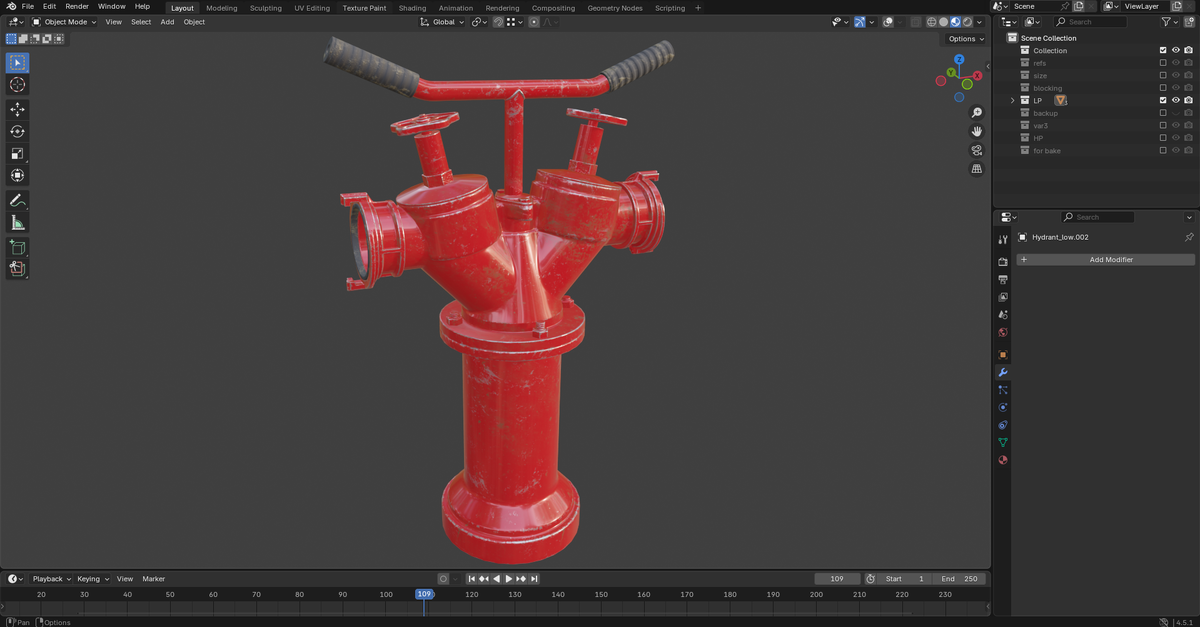Screen dimensions: 1200x627
Task: Enable the checkbox for the blocking collection
Action: click(1163, 88)
